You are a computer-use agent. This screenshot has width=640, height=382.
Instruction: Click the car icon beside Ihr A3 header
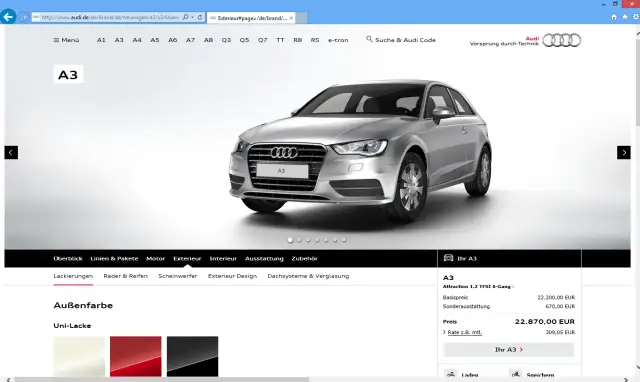click(448, 258)
